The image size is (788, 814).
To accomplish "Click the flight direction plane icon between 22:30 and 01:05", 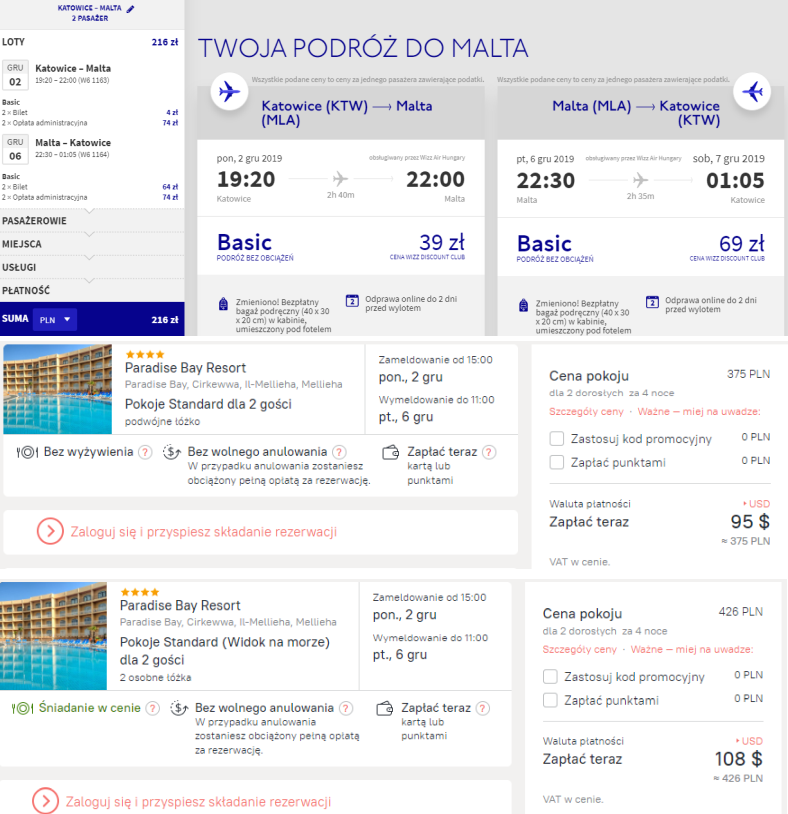I will (x=641, y=180).
